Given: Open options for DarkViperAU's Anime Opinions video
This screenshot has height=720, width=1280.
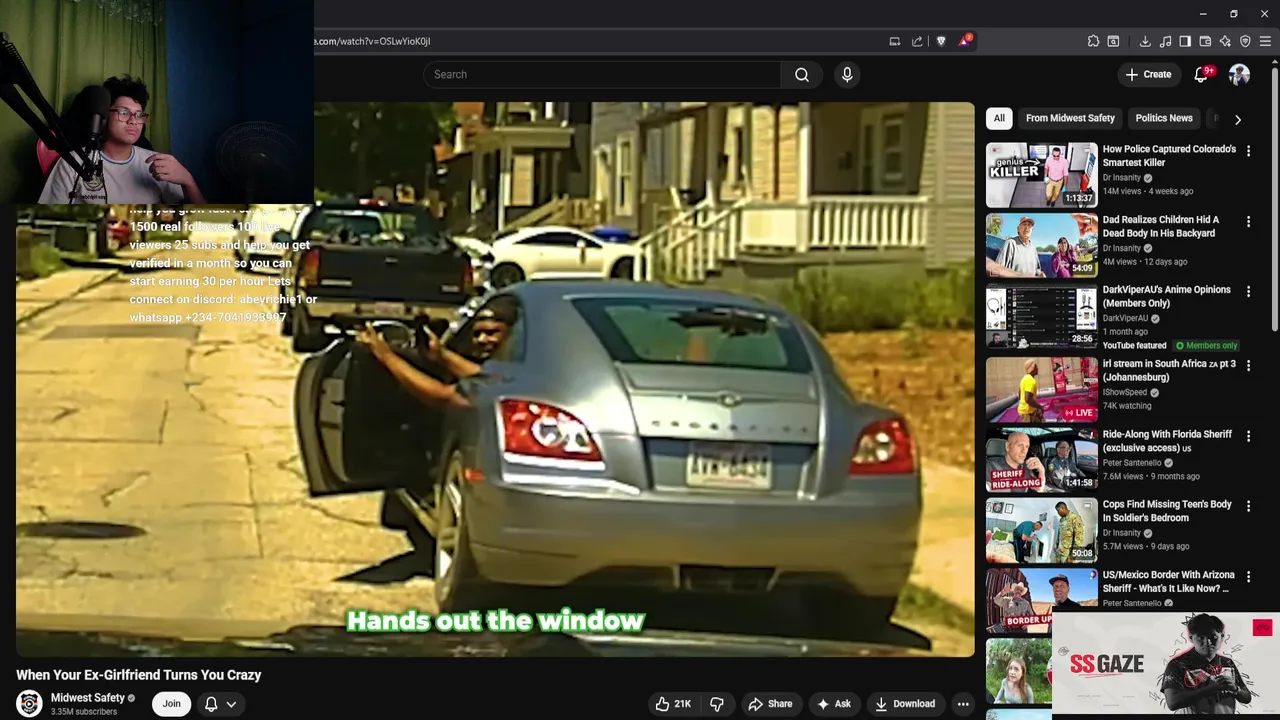Looking at the screenshot, I should [1248, 291].
